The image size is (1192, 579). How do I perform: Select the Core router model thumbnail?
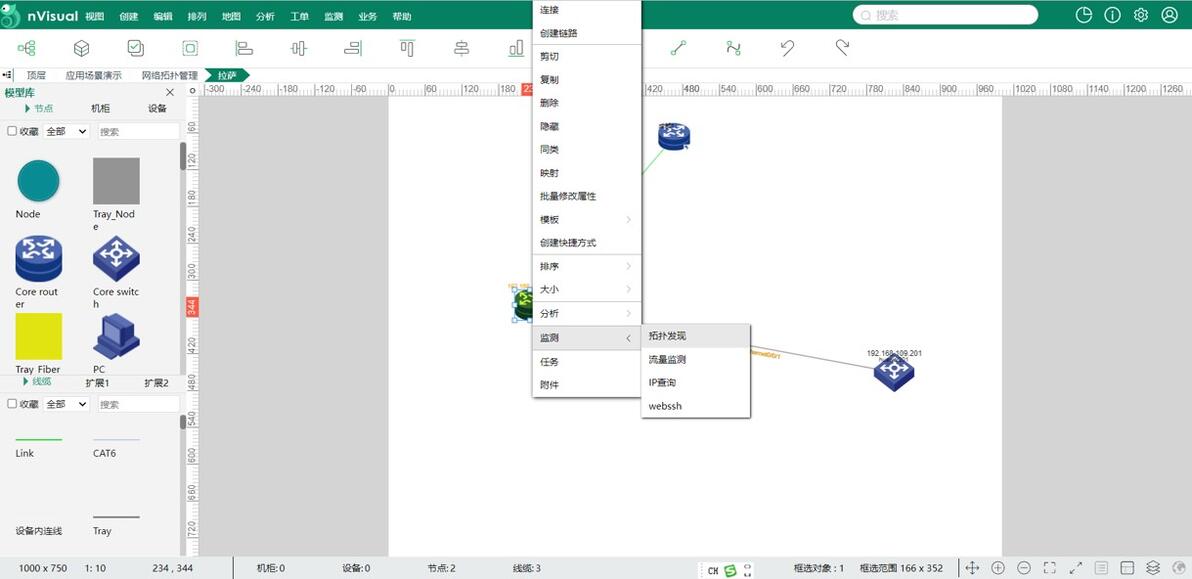click(38, 256)
